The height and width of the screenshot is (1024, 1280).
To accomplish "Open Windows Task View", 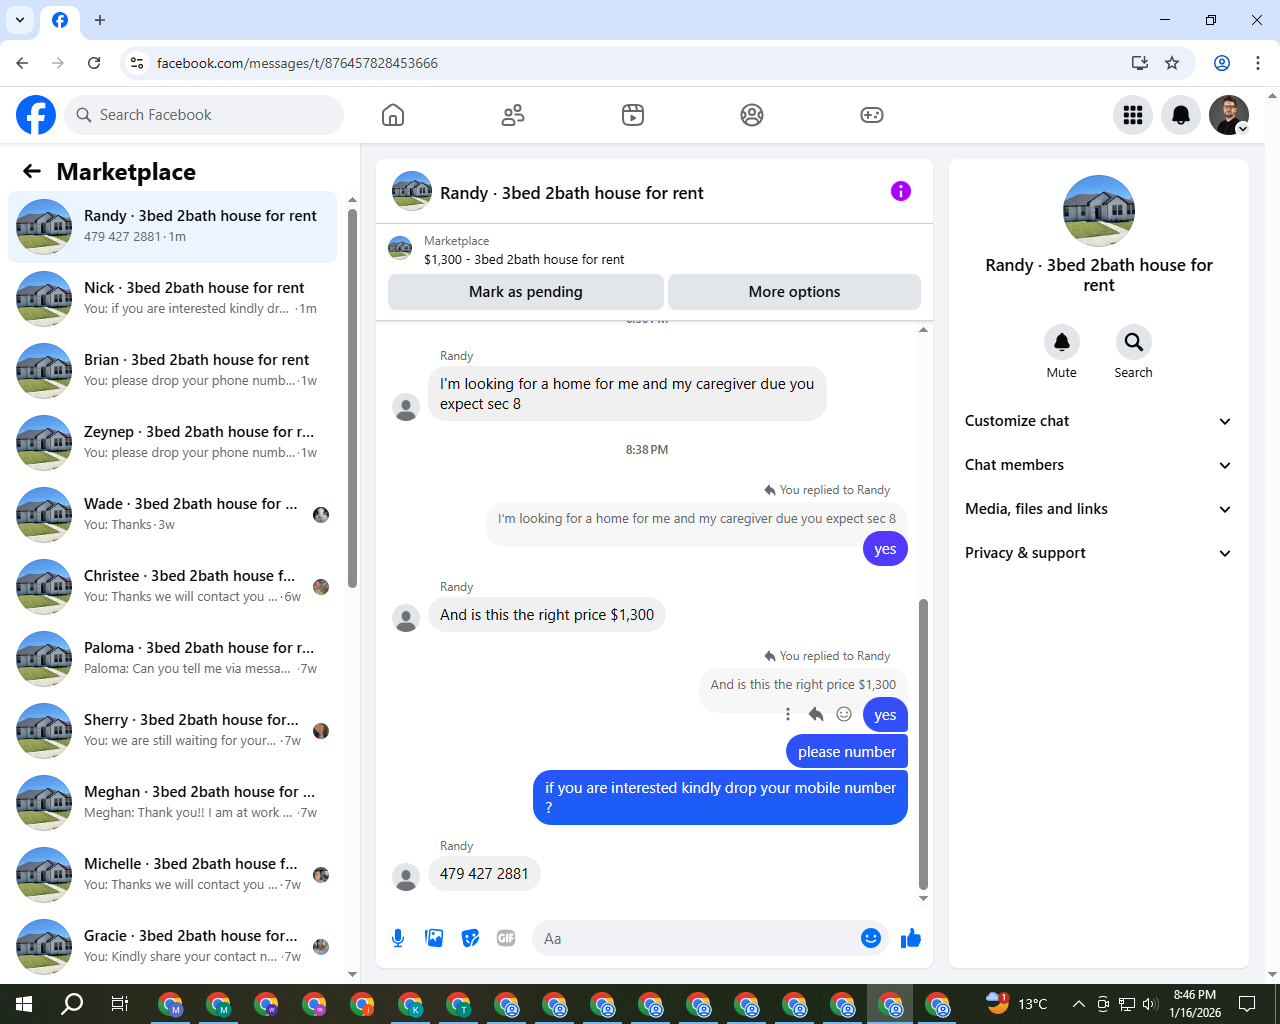I will 120,1004.
